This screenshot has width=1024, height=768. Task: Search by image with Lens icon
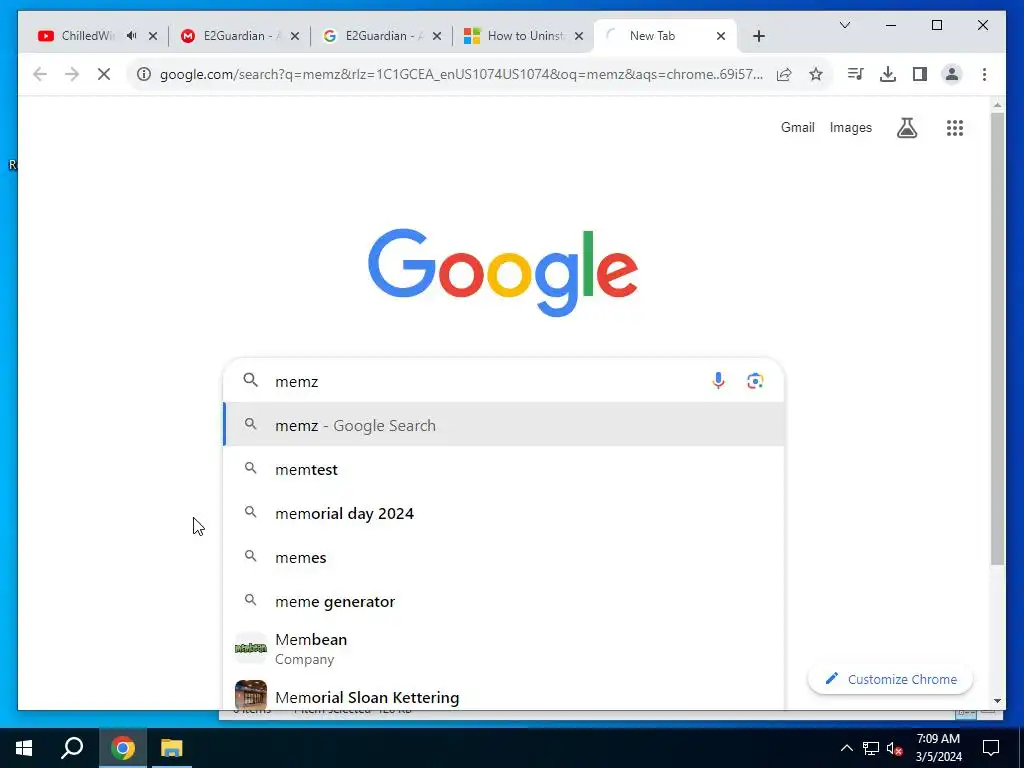tap(755, 381)
